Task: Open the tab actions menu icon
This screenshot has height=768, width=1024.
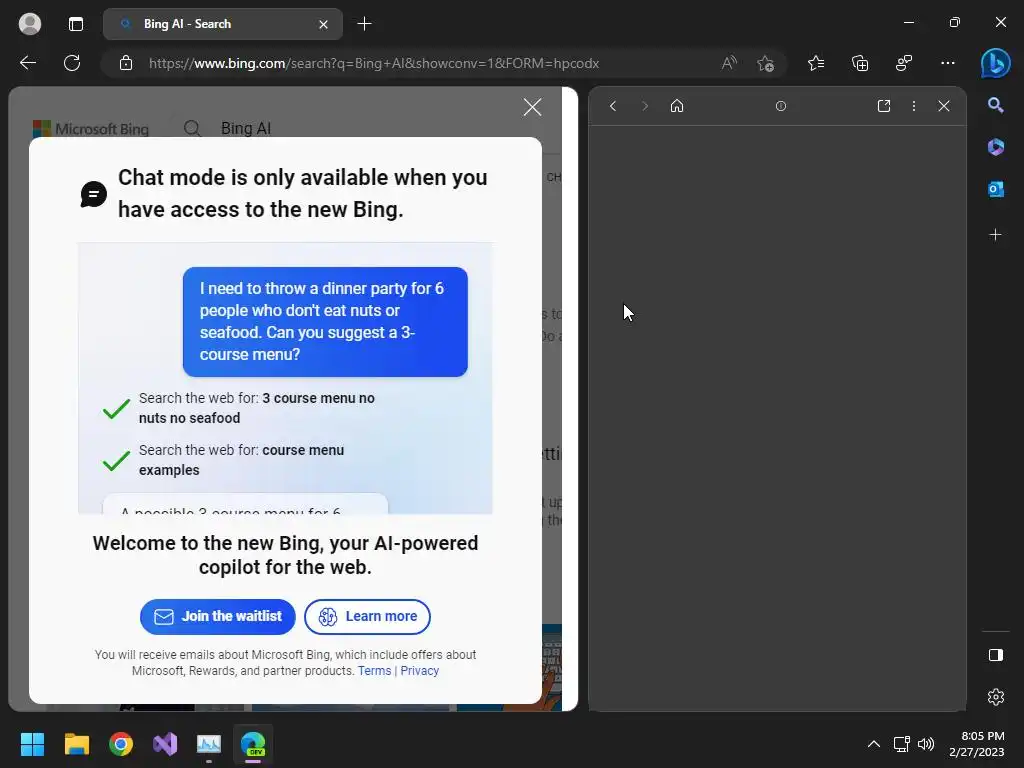Action: tap(76, 24)
